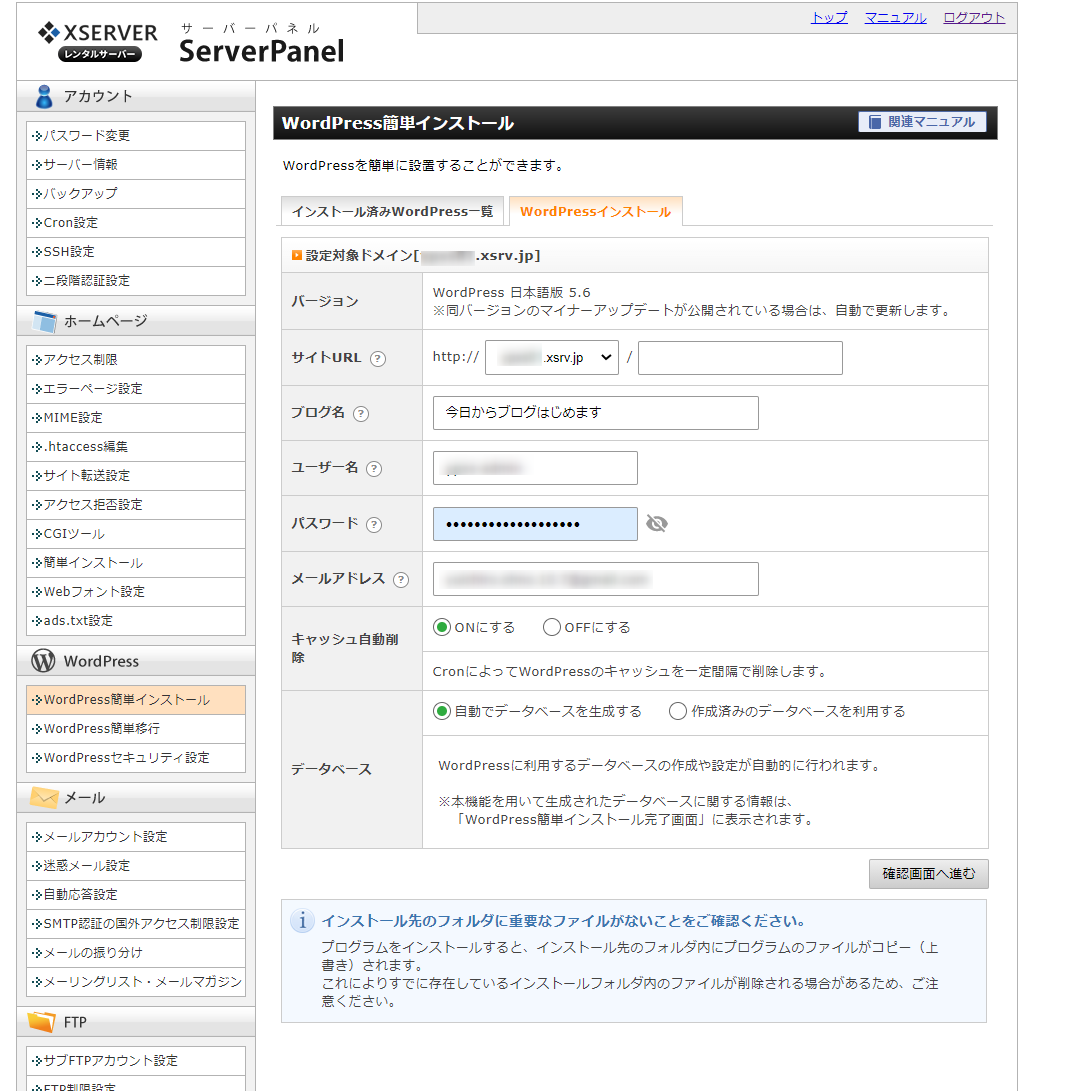
Task: Open the site URL domain dropdown
Action: pyautogui.click(x=552, y=358)
